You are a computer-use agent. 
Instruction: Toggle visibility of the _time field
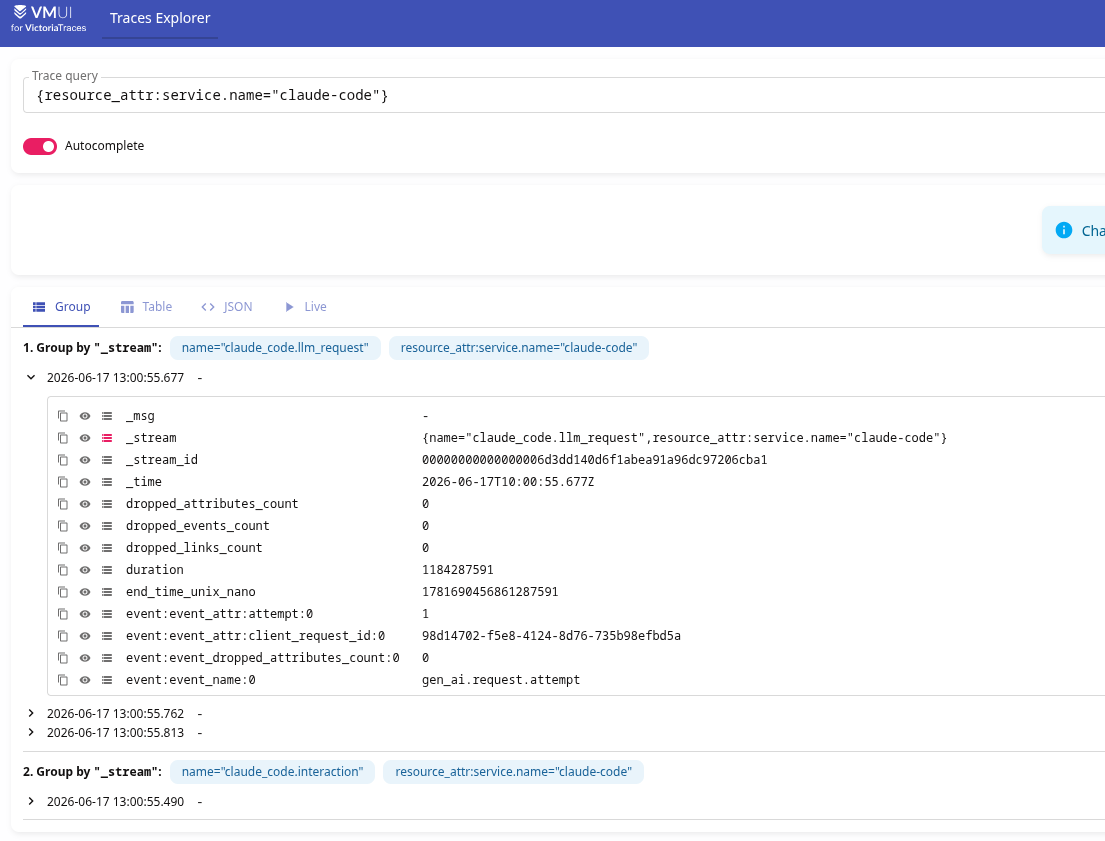pyautogui.click(x=85, y=481)
